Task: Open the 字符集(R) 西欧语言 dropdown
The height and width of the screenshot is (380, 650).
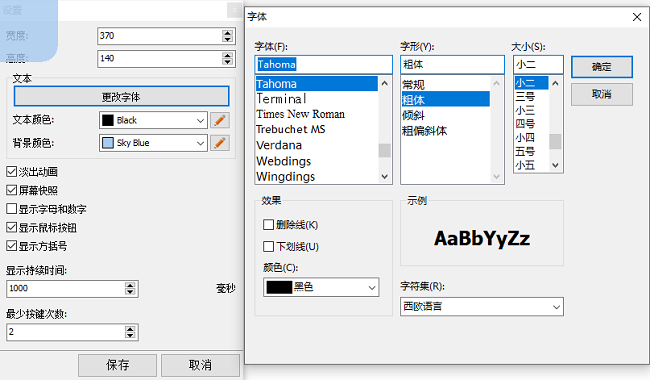Action: click(x=556, y=307)
